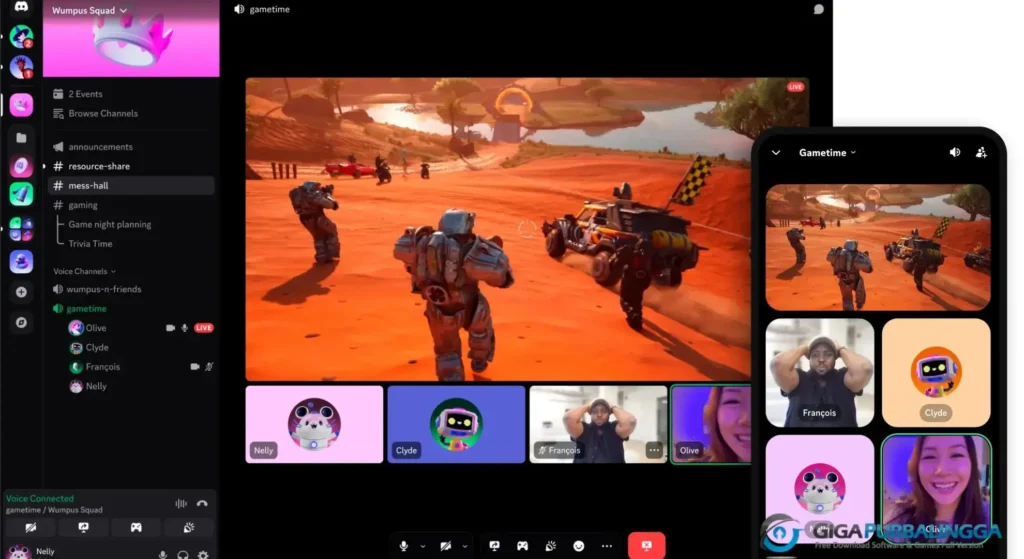Open emoji reactions in the call bar
1024x559 pixels.
pyautogui.click(x=579, y=545)
